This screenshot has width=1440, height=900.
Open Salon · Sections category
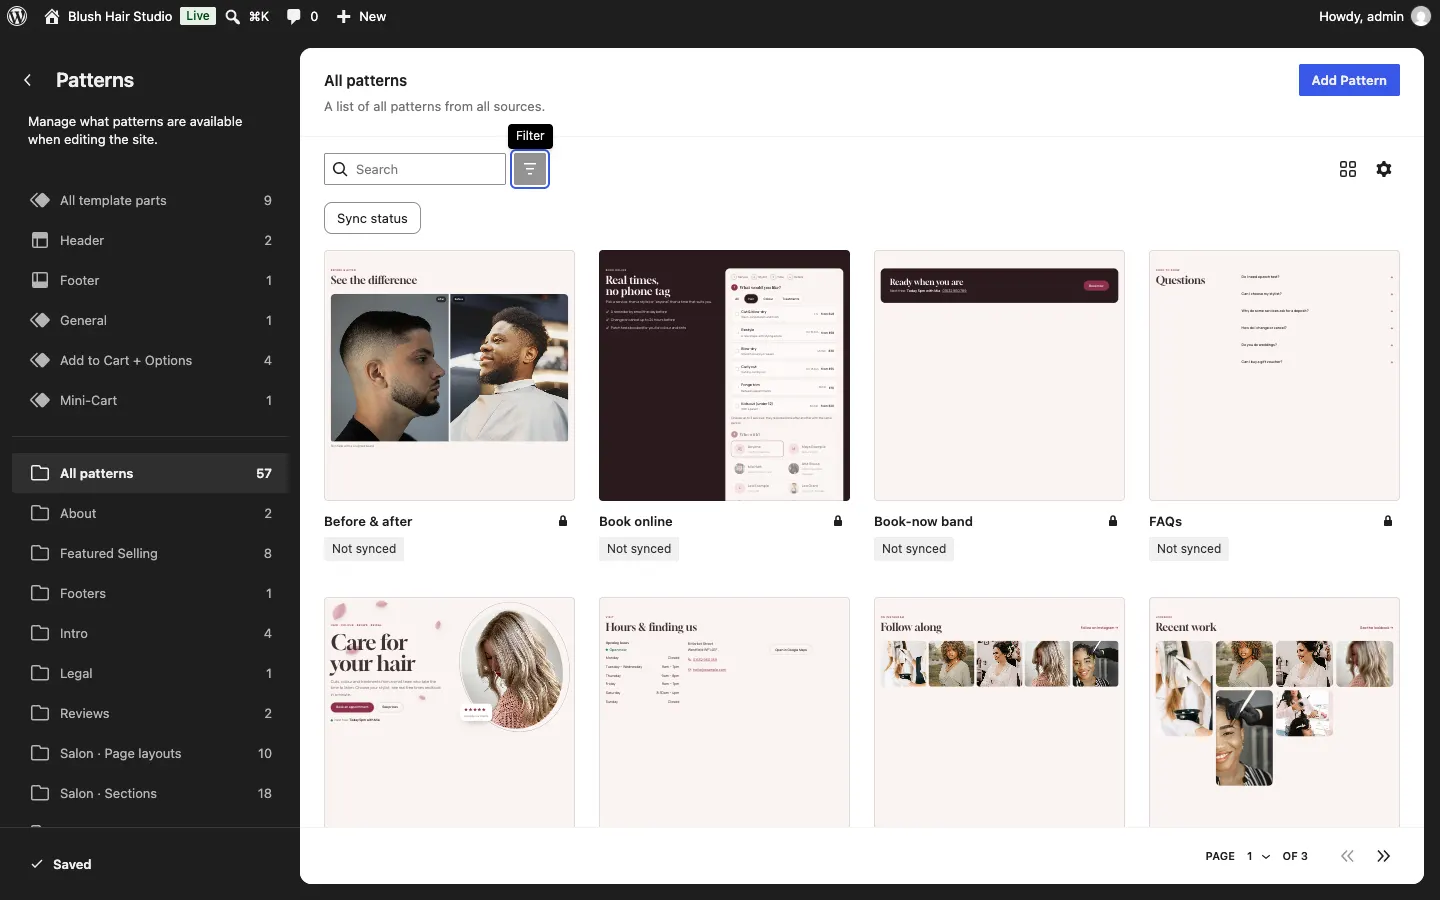click(150, 793)
